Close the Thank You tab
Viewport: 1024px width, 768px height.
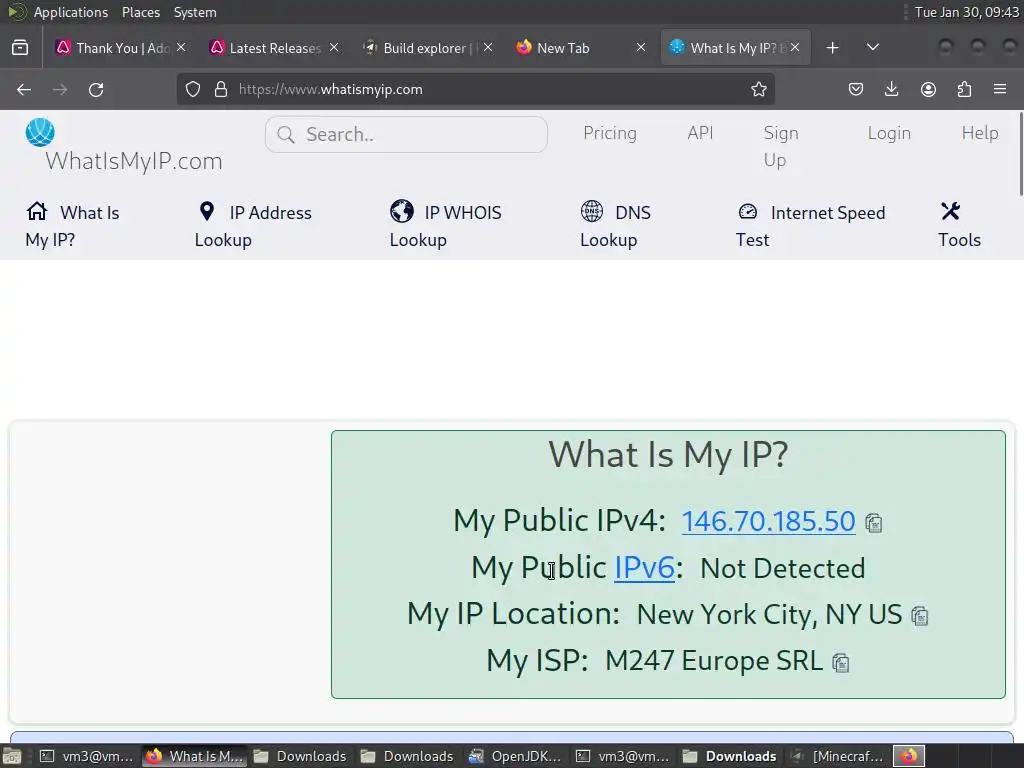[182, 48]
